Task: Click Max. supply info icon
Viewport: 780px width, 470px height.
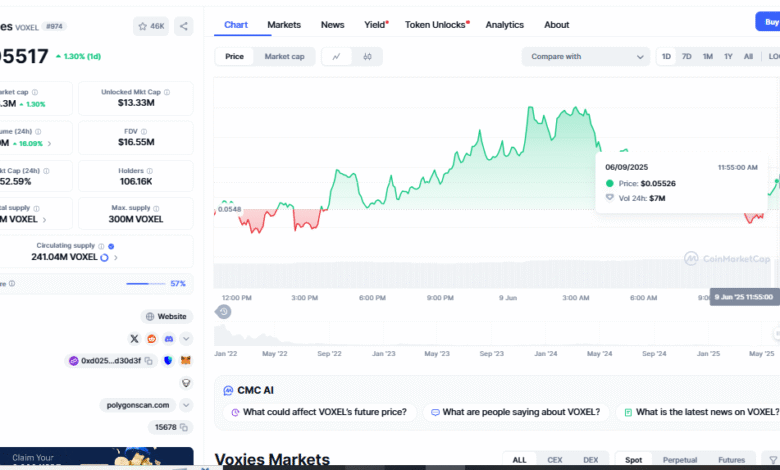Action: pyautogui.click(x=156, y=208)
